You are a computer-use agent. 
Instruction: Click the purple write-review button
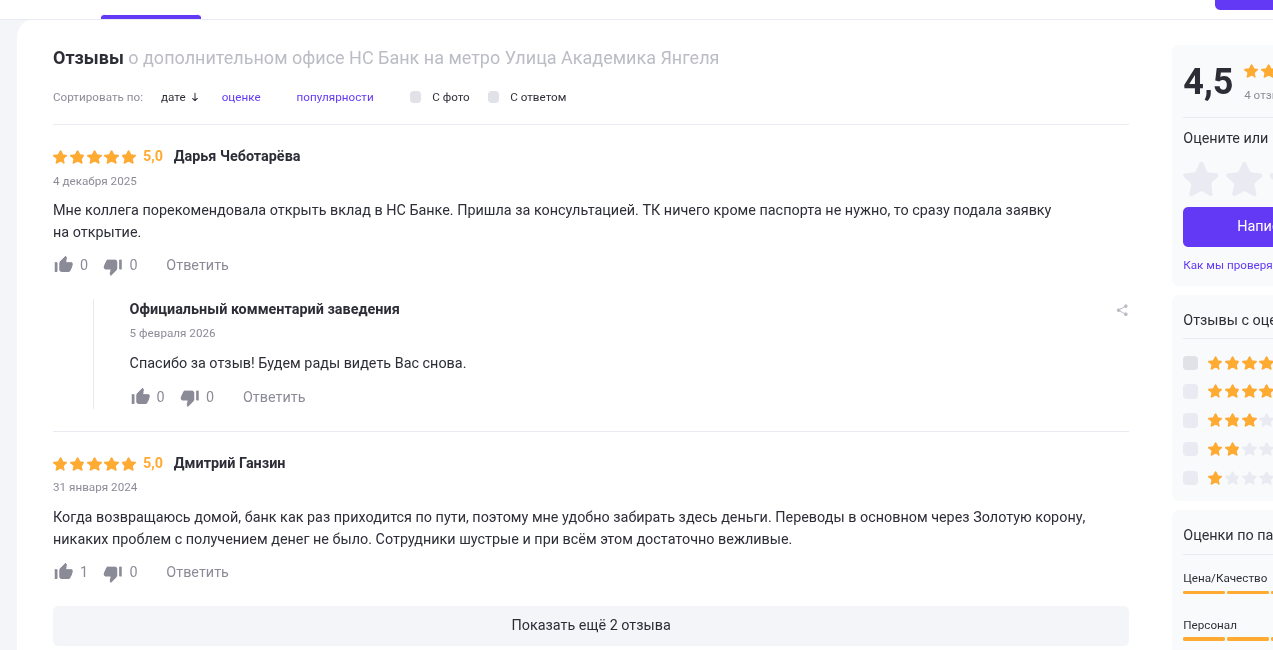1228,227
